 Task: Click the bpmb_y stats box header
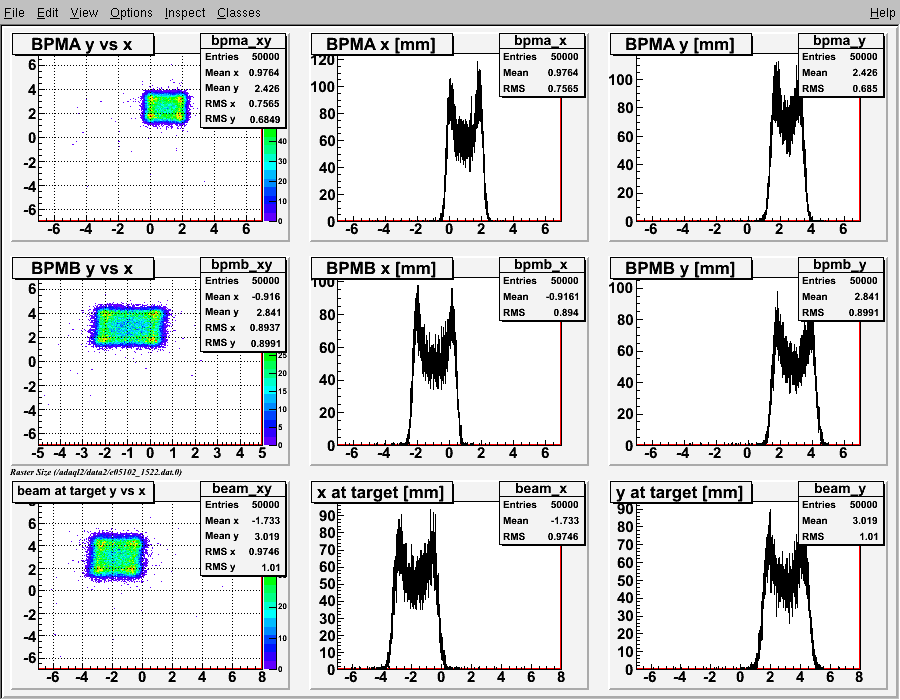pos(840,265)
